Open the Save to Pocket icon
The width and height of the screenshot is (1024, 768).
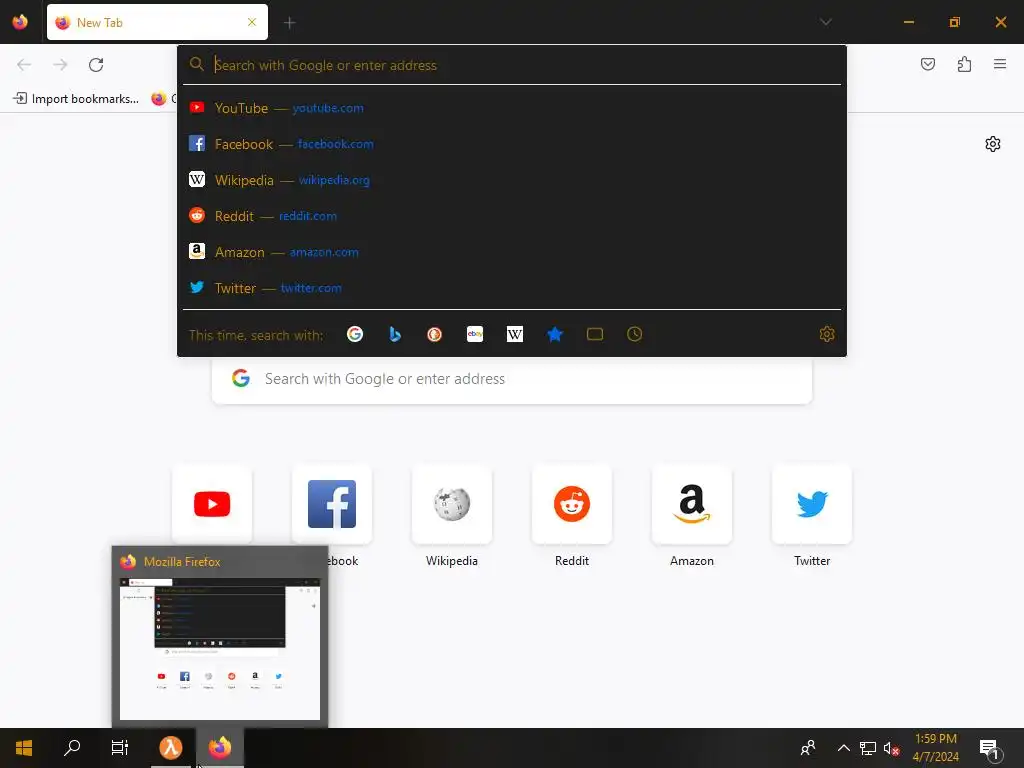(x=928, y=64)
